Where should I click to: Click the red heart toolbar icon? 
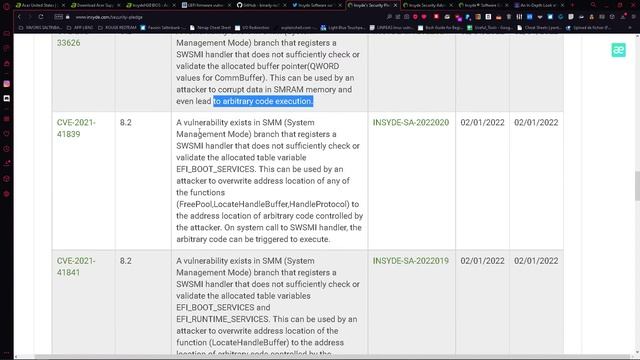coord(424,17)
